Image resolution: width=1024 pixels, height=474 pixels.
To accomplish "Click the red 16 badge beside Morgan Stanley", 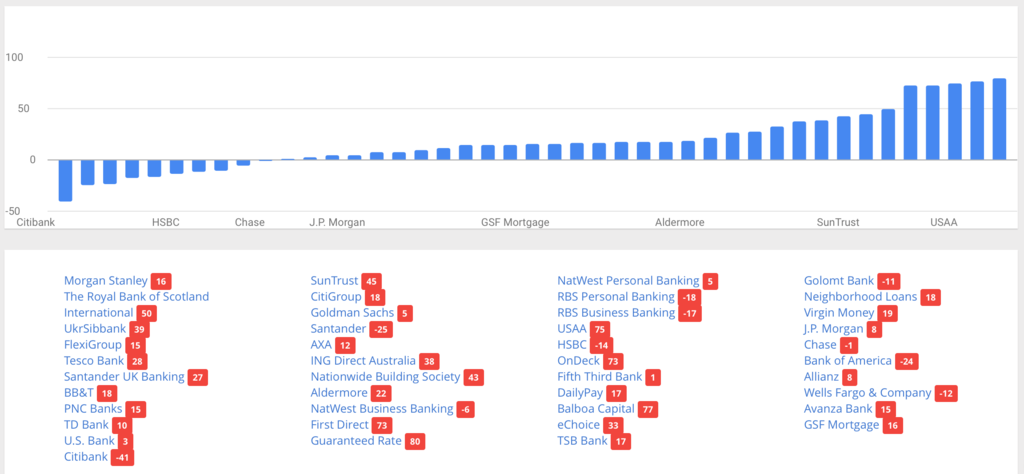I will pyautogui.click(x=161, y=281).
